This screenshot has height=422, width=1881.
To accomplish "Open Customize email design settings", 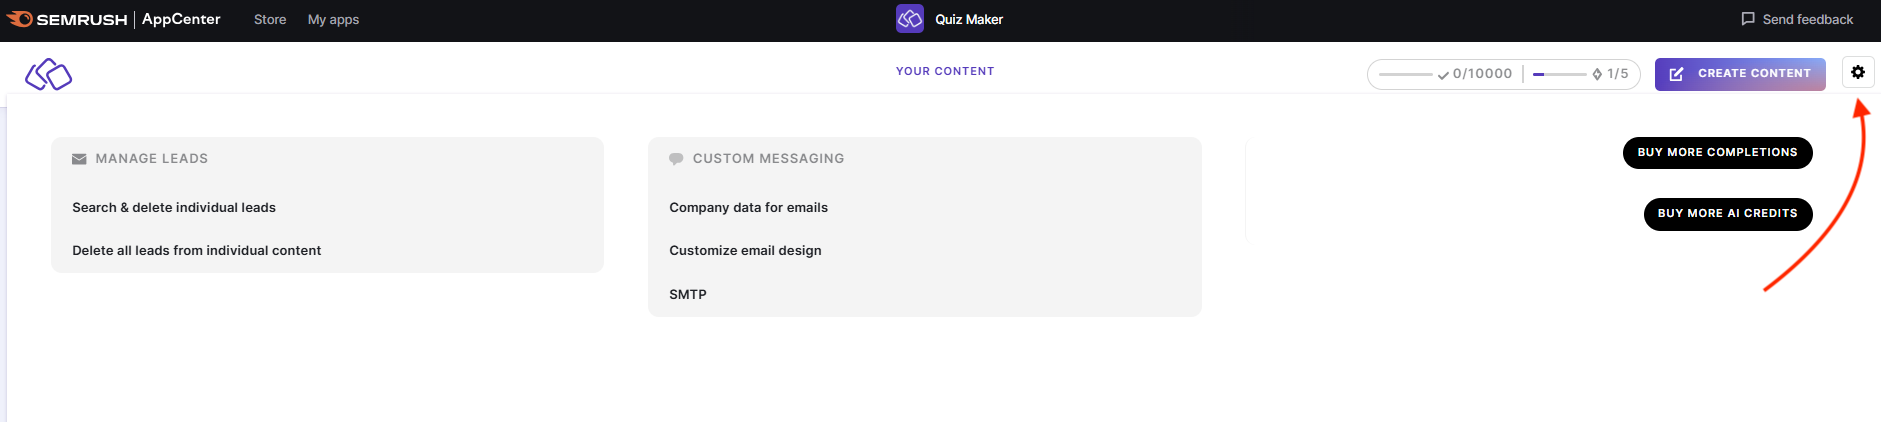I will tap(745, 250).
